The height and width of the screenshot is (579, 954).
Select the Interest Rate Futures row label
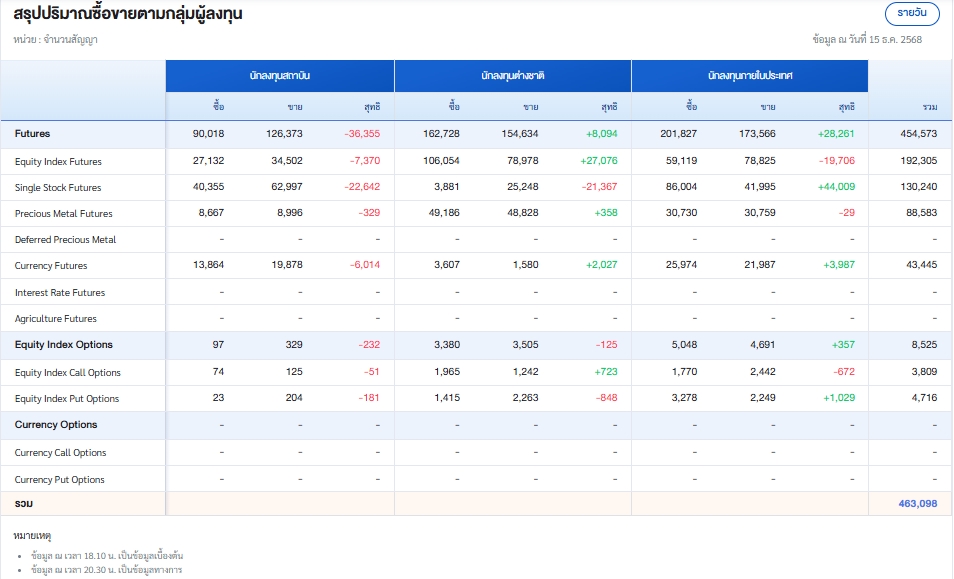[60, 293]
